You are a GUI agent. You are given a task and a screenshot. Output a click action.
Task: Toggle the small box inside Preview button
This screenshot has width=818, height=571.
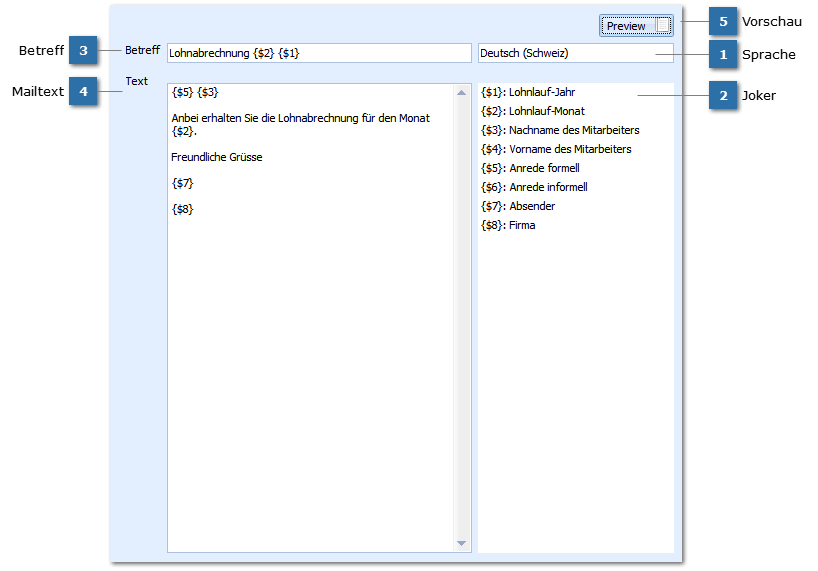[664, 25]
